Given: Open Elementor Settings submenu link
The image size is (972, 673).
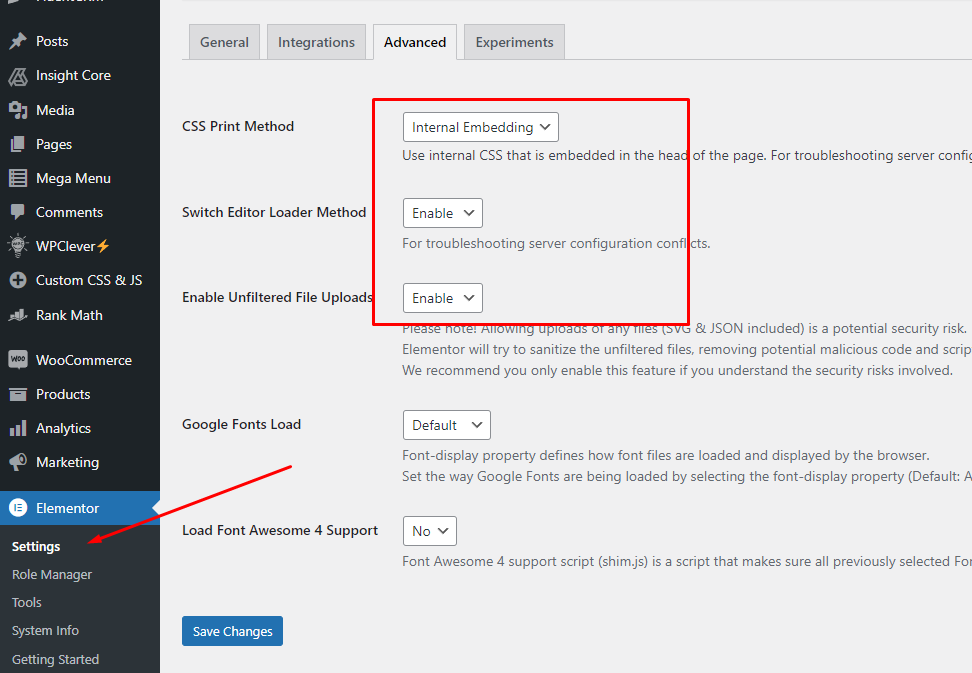Looking at the screenshot, I should tap(36, 547).
